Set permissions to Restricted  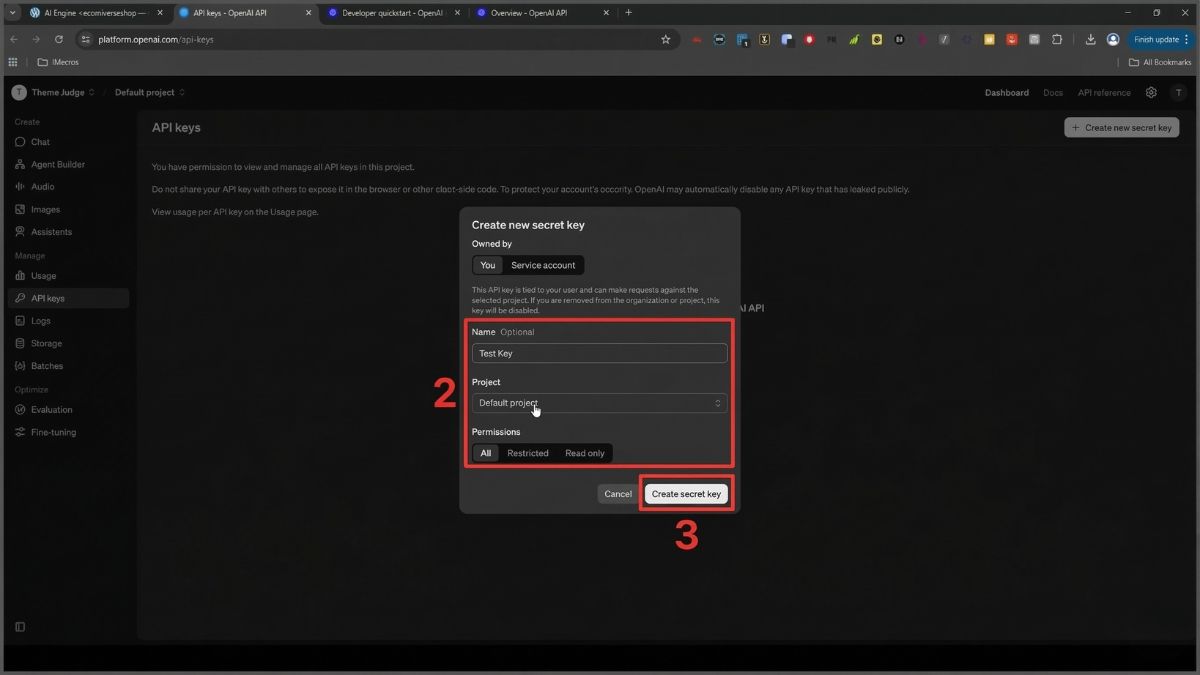[527, 453]
